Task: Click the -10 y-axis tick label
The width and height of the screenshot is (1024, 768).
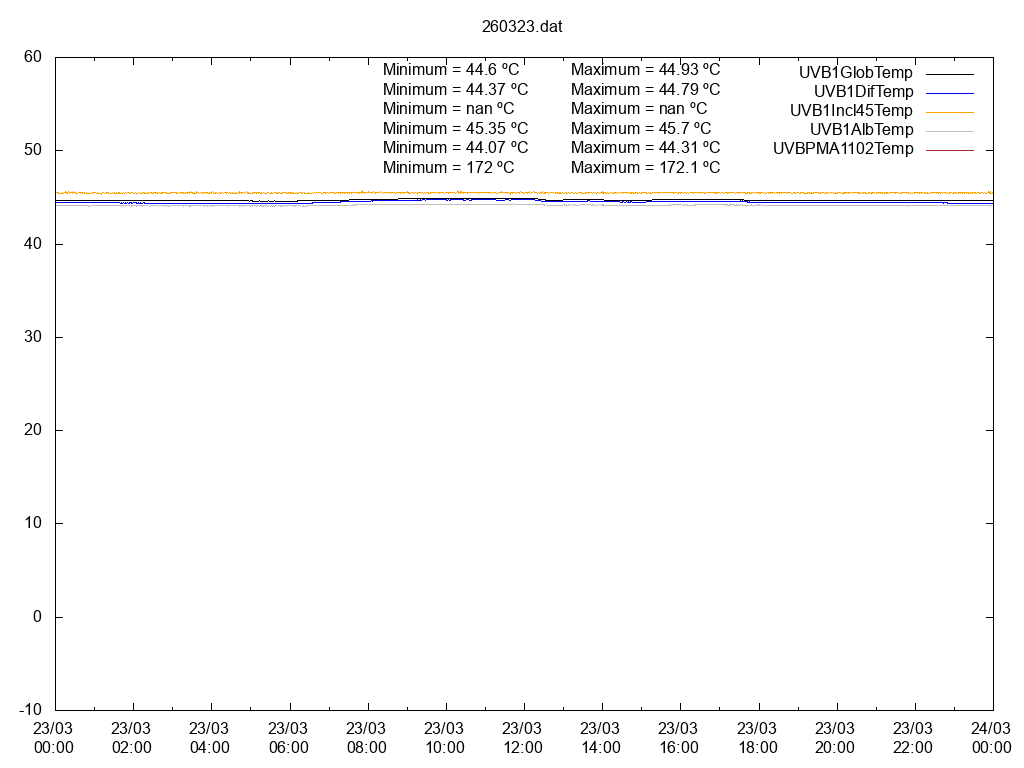Action: (x=30, y=710)
